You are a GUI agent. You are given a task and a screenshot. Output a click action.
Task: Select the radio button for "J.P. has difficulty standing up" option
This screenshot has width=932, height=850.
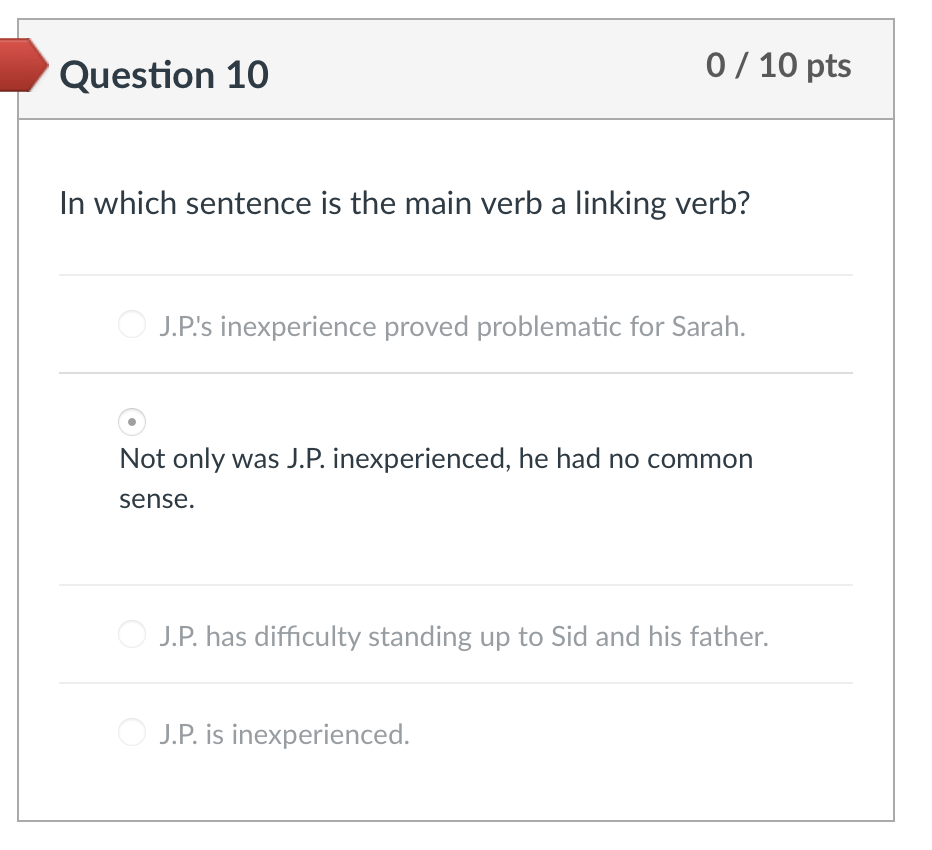(x=131, y=633)
